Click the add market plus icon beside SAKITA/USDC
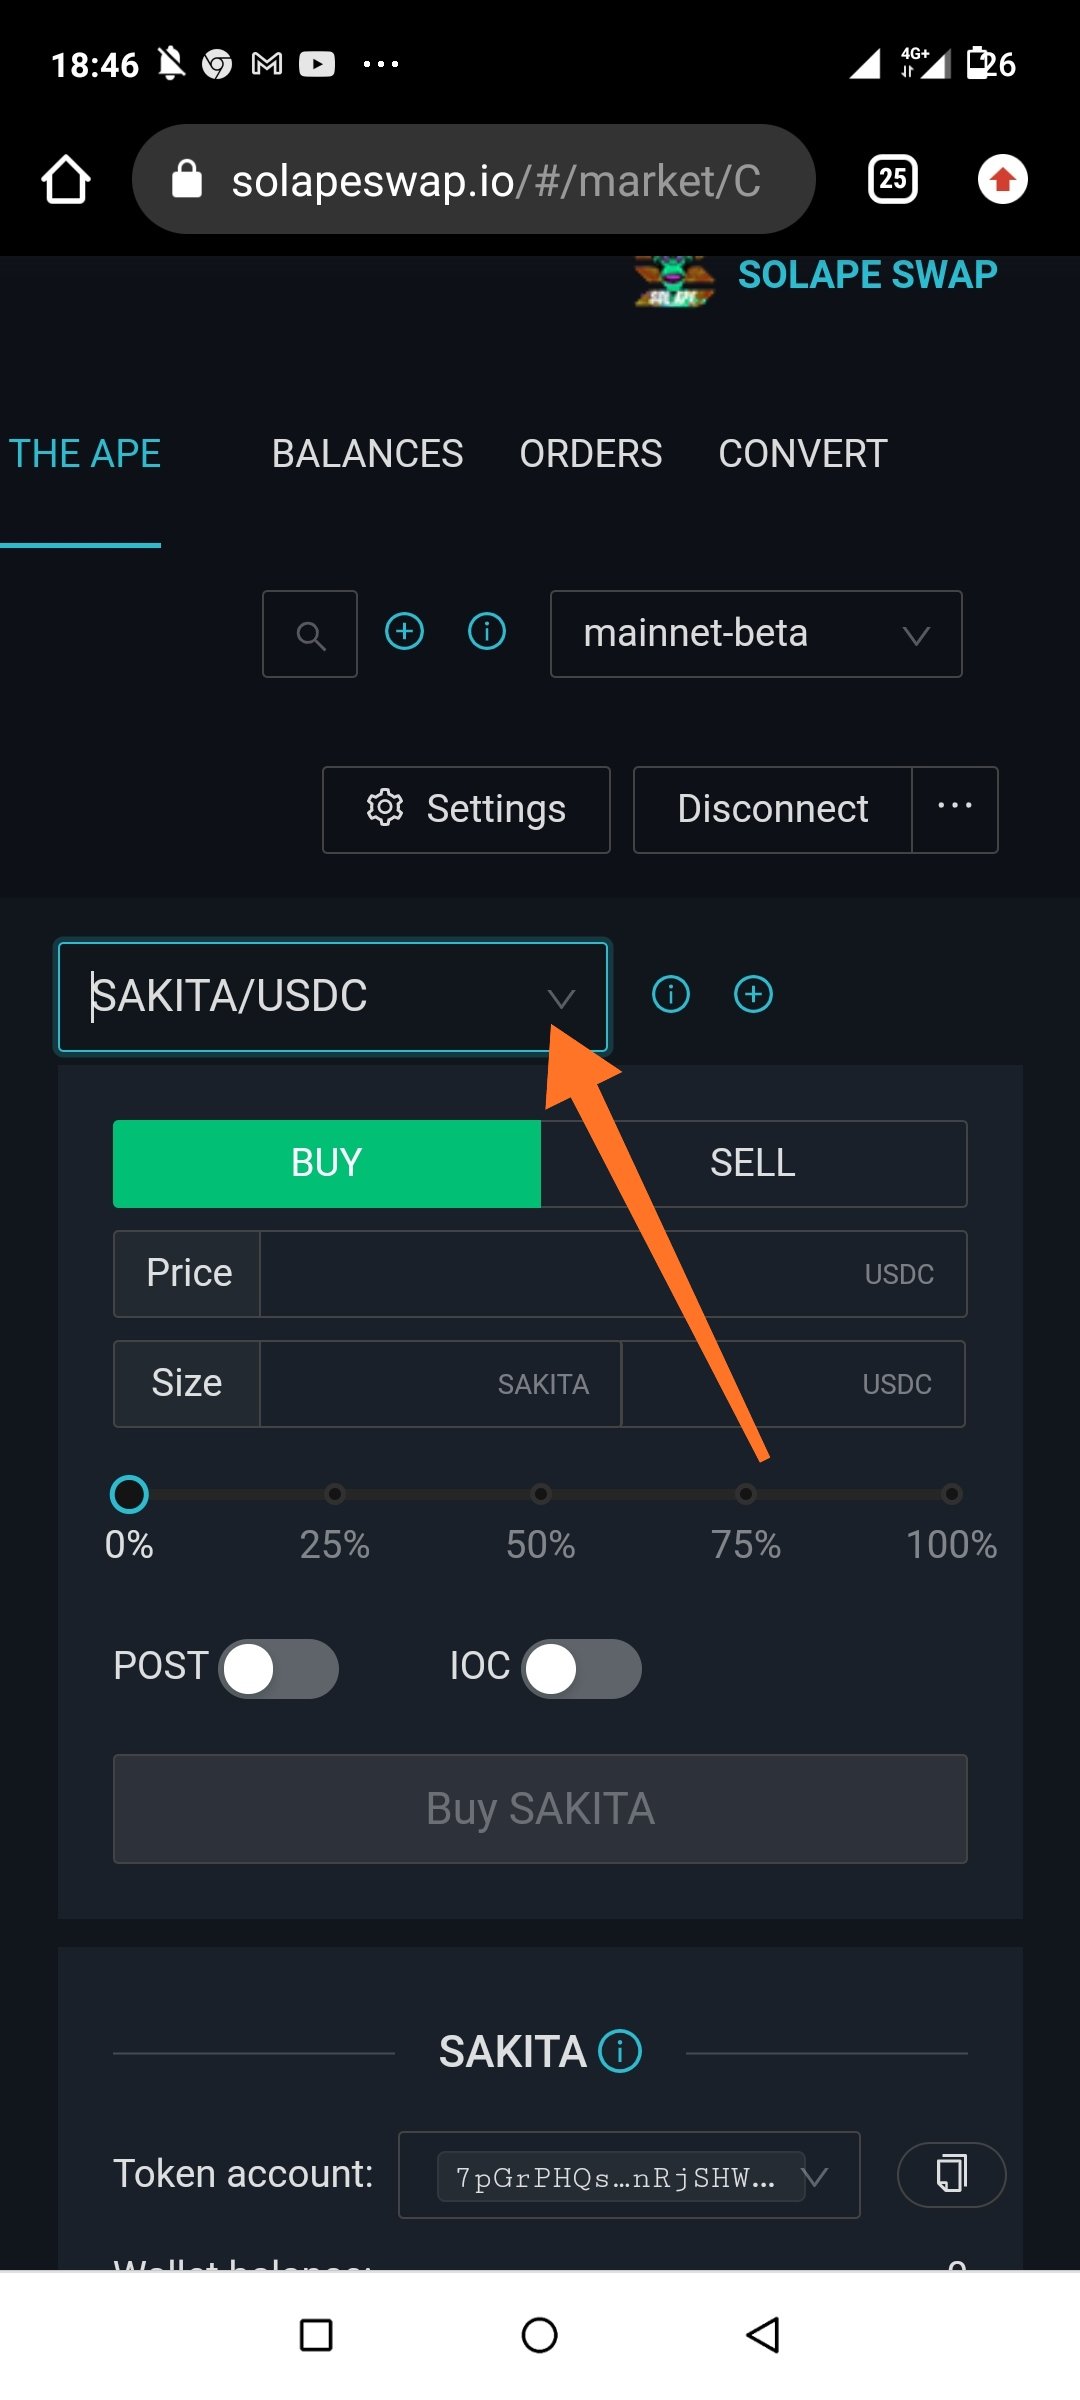 (x=753, y=994)
